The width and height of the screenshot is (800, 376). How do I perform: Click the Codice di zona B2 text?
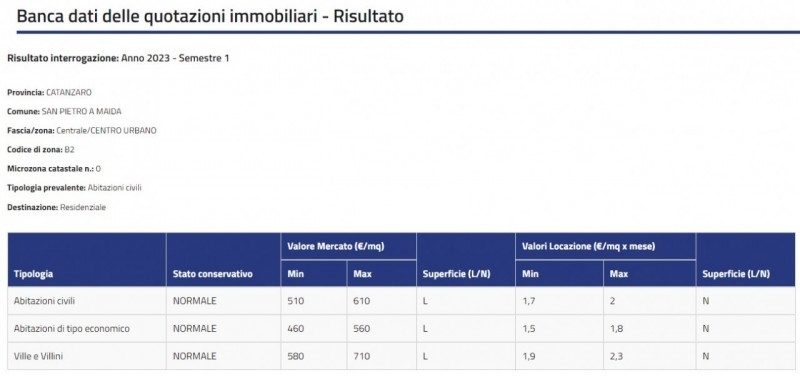pos(41,149)
